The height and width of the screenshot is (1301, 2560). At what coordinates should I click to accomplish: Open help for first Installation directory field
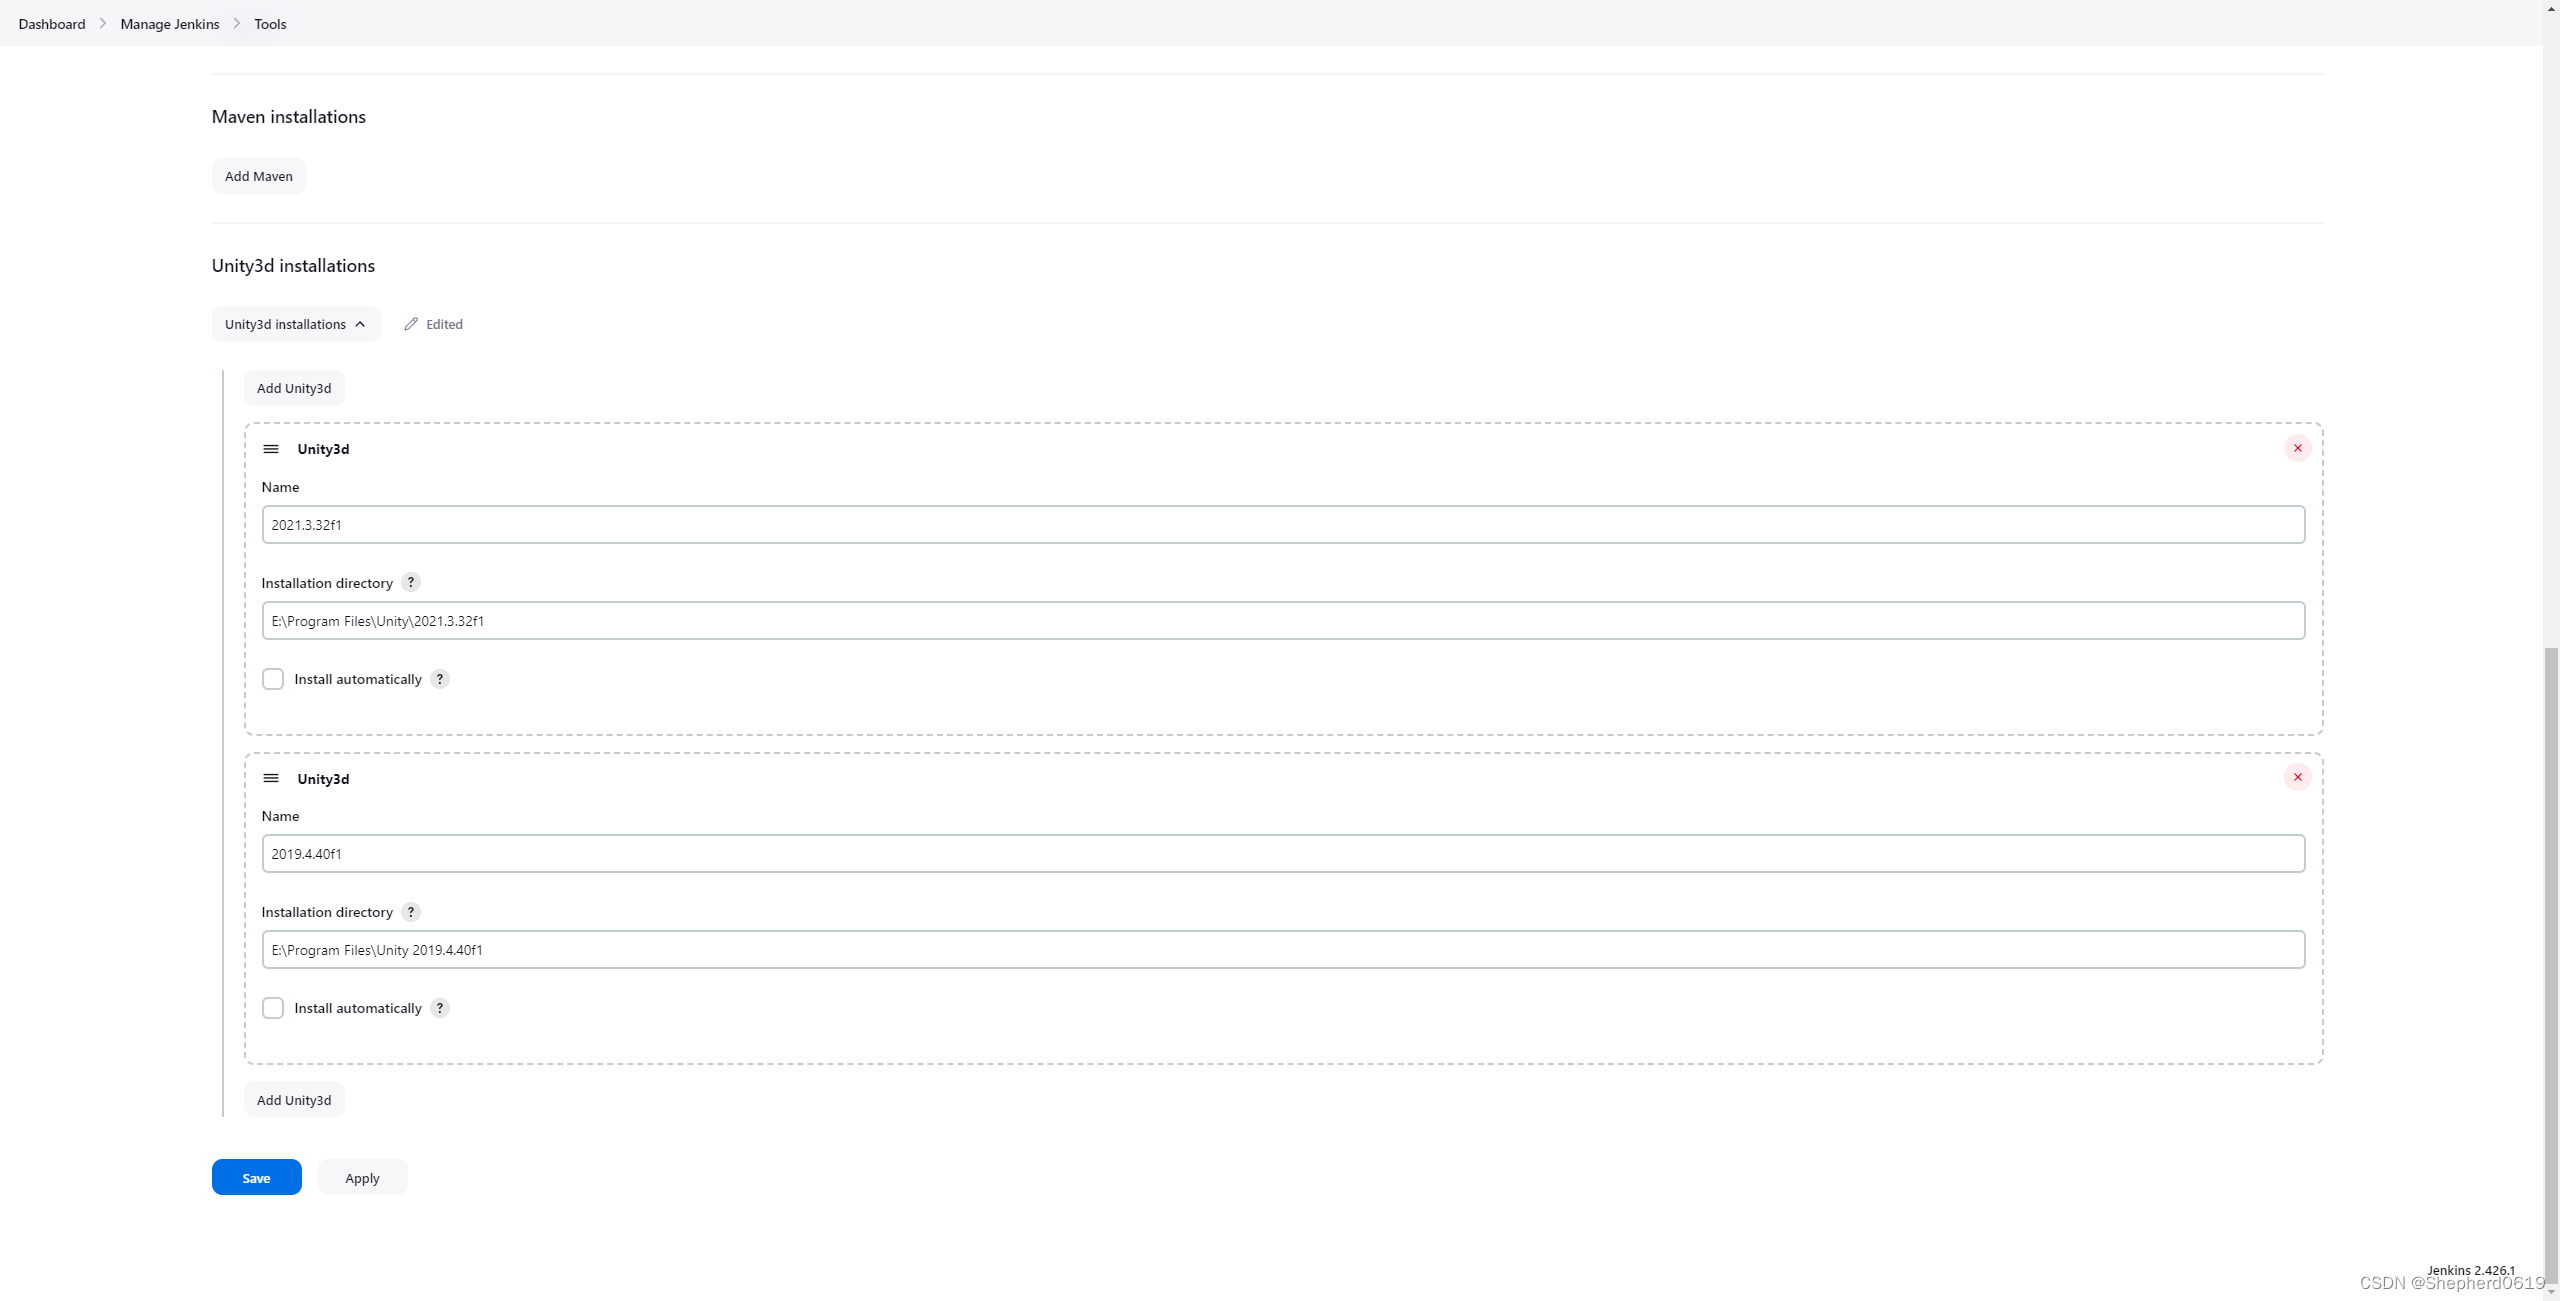click(410, 582)
